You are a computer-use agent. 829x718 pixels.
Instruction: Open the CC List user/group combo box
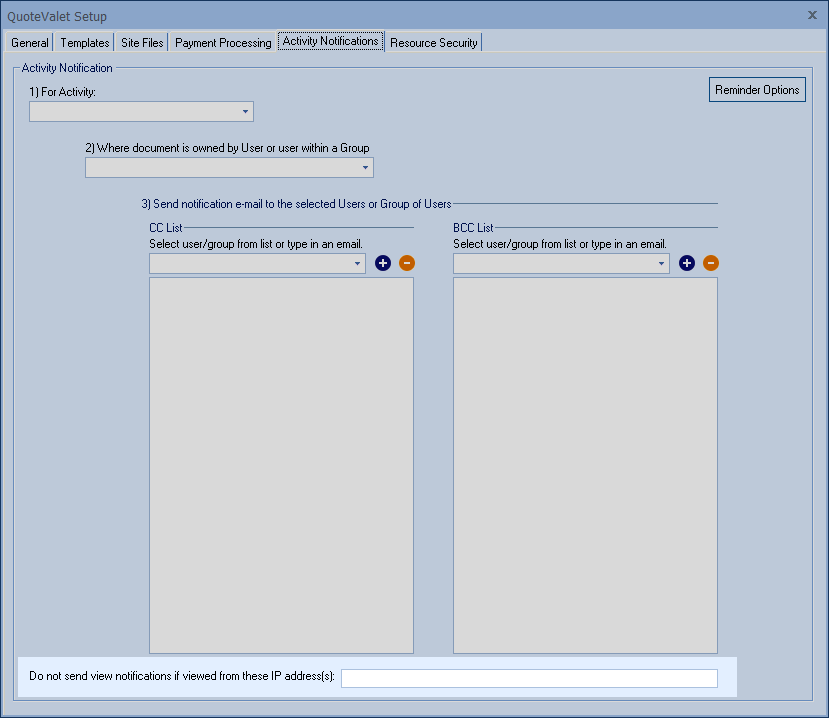click(257, 263)
